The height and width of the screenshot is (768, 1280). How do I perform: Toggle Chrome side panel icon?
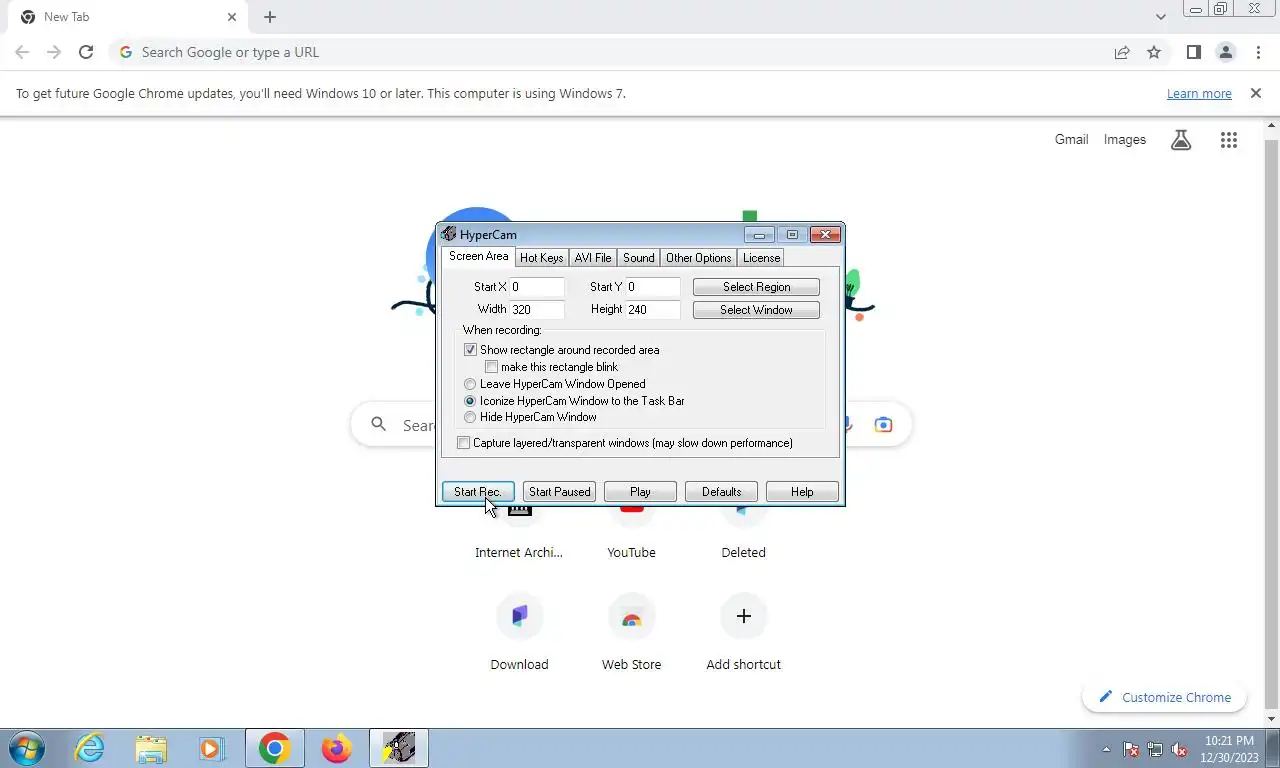(x=1193, y=52)
